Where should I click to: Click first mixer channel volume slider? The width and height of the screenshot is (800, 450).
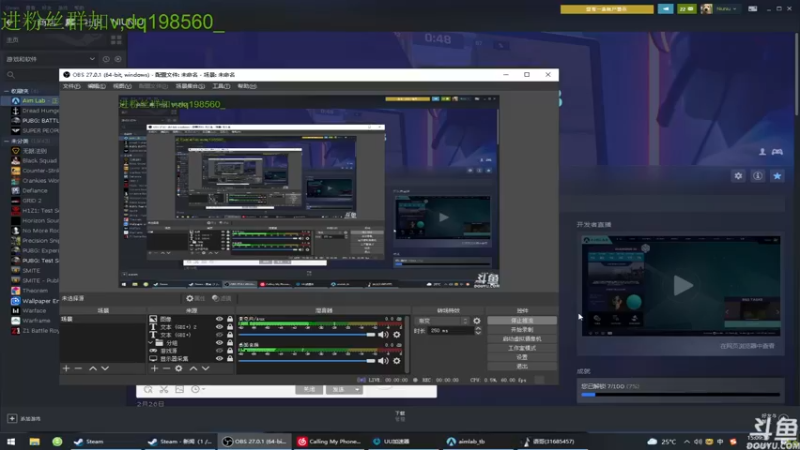coord(307,335)
